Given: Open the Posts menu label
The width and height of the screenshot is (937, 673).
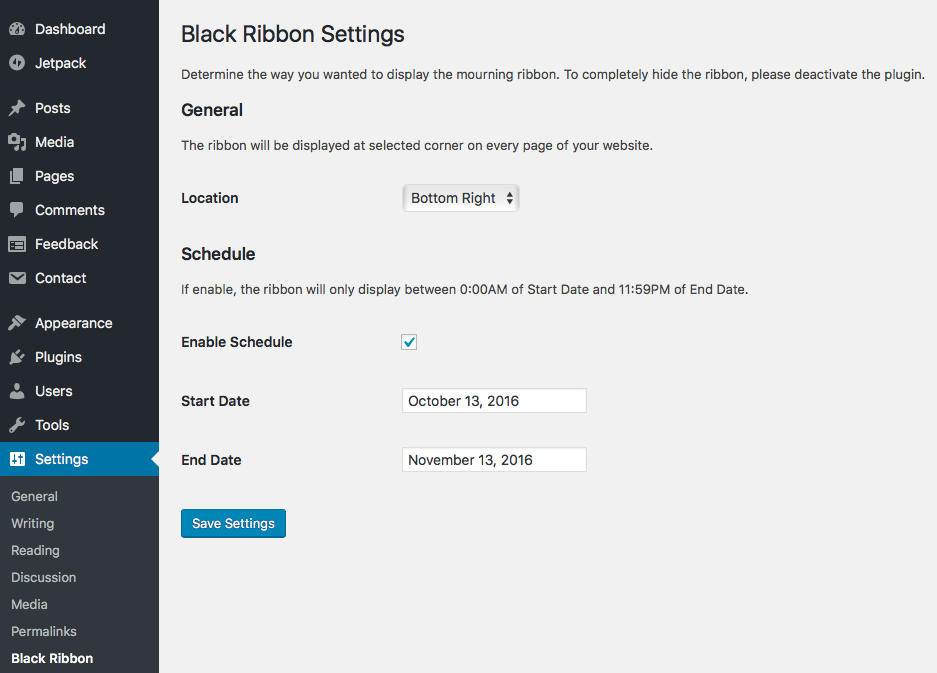Looking at the screenshot, I should (53, 108).
